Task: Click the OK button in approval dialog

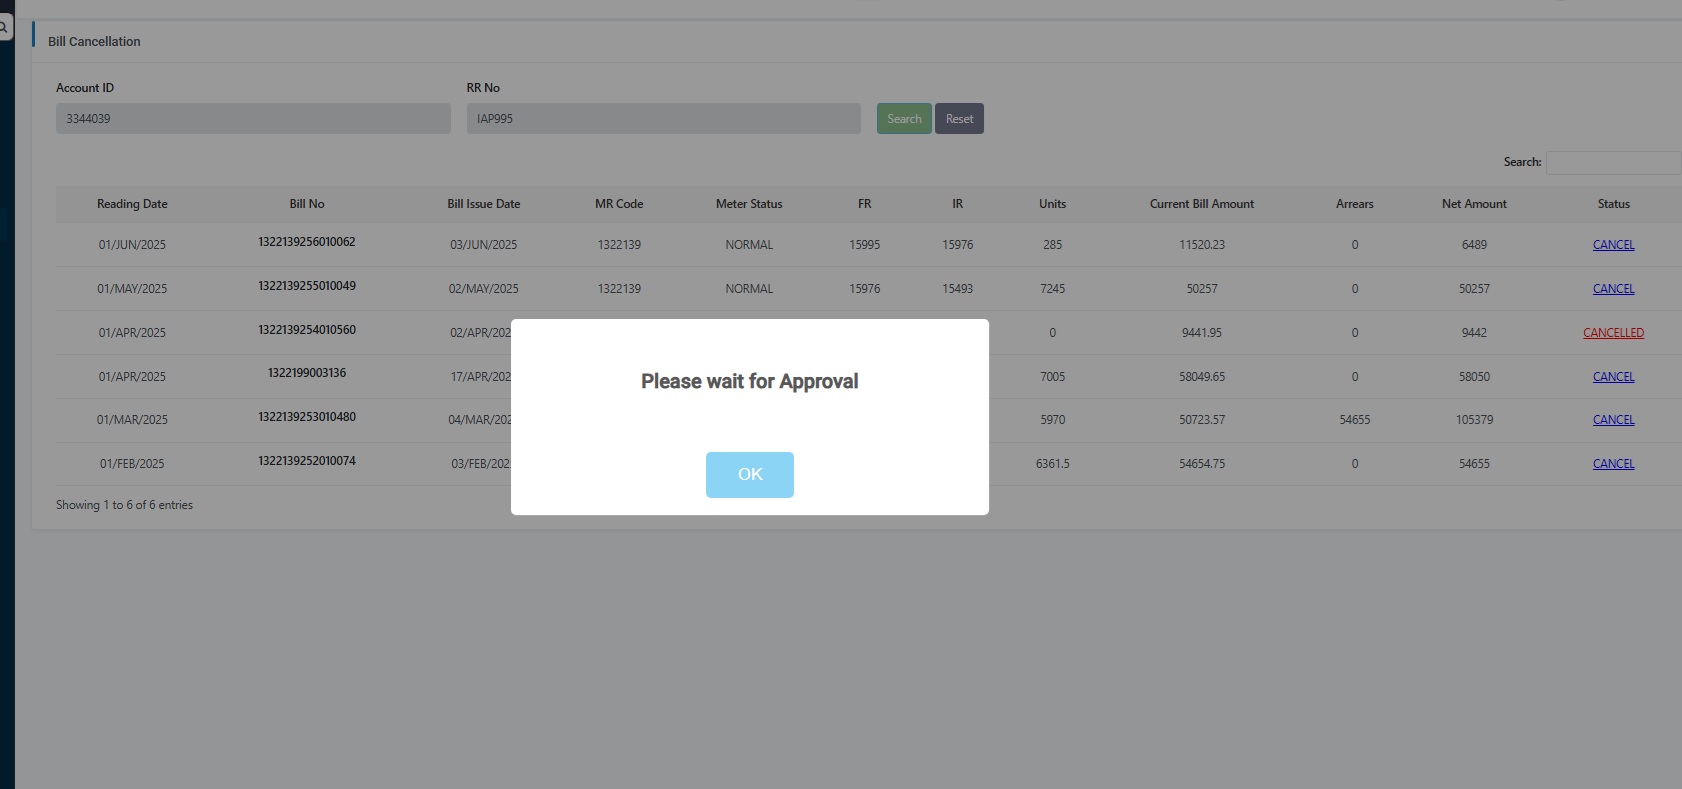Action: [x=750, y=474]
